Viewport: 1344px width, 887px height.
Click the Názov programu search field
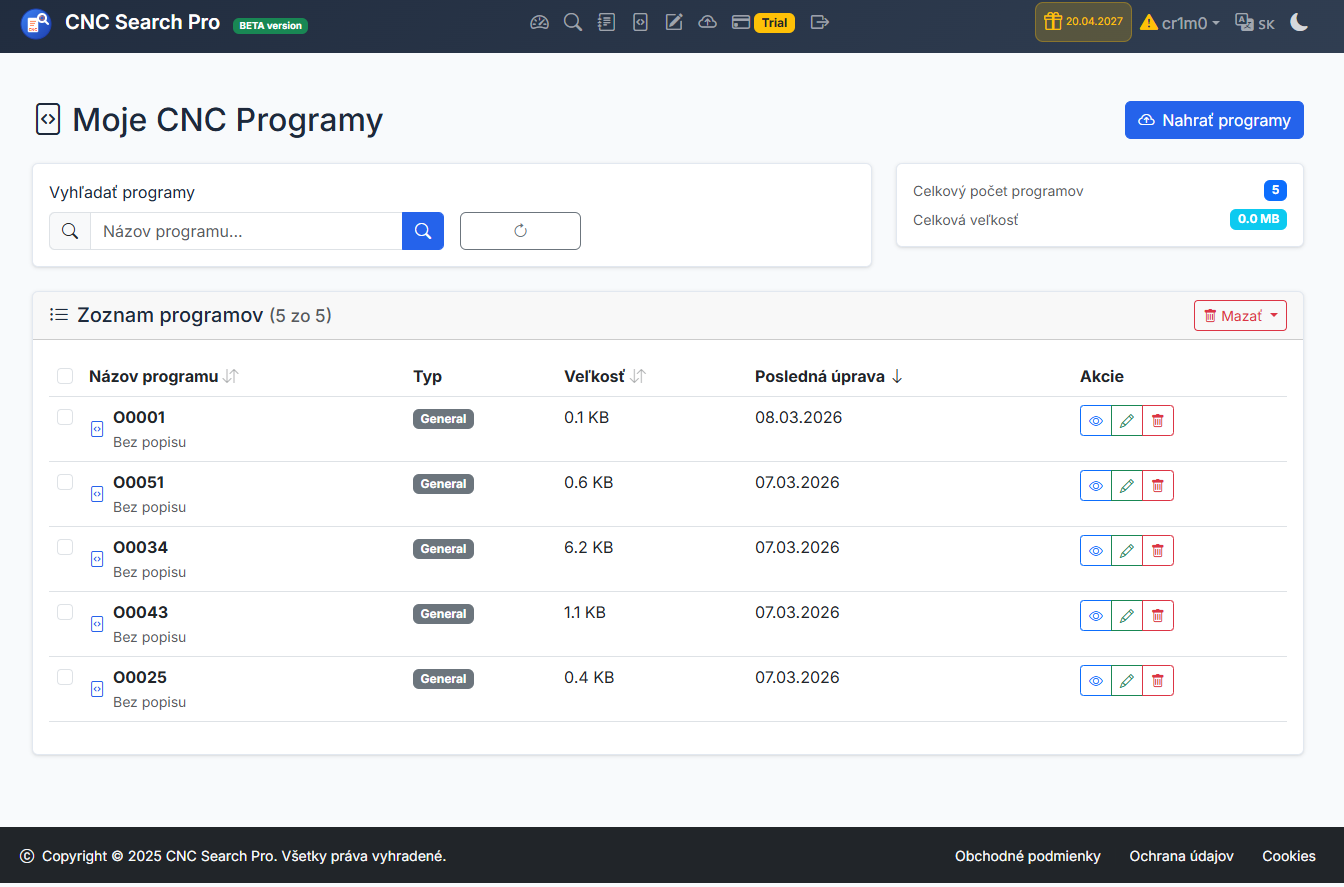(246, 231)
